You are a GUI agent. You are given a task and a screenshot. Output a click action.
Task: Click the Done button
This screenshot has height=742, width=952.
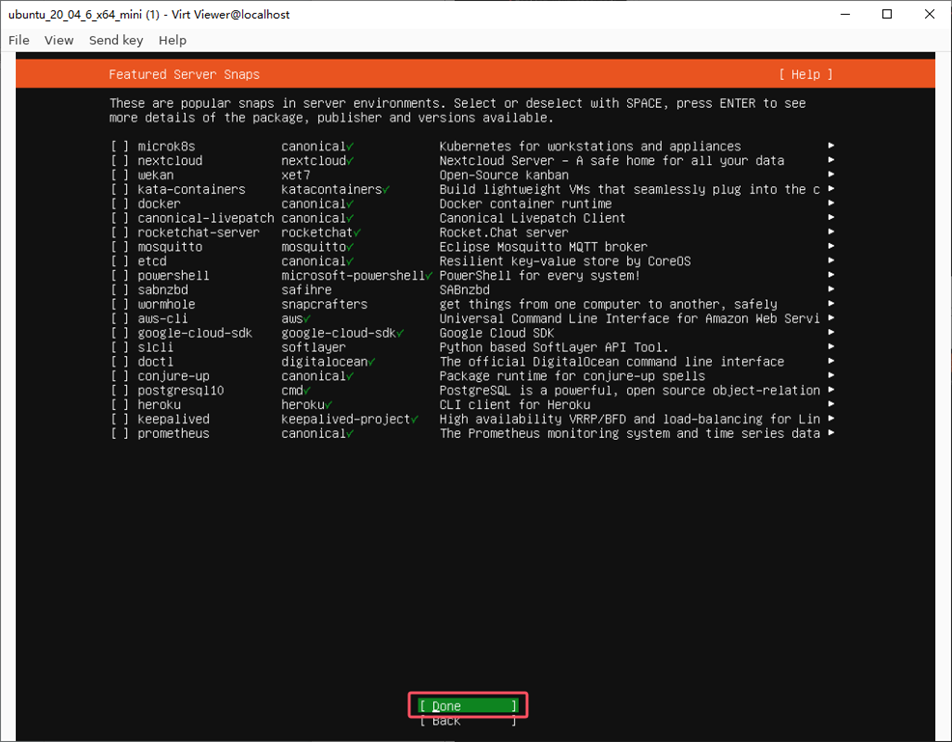468,706
